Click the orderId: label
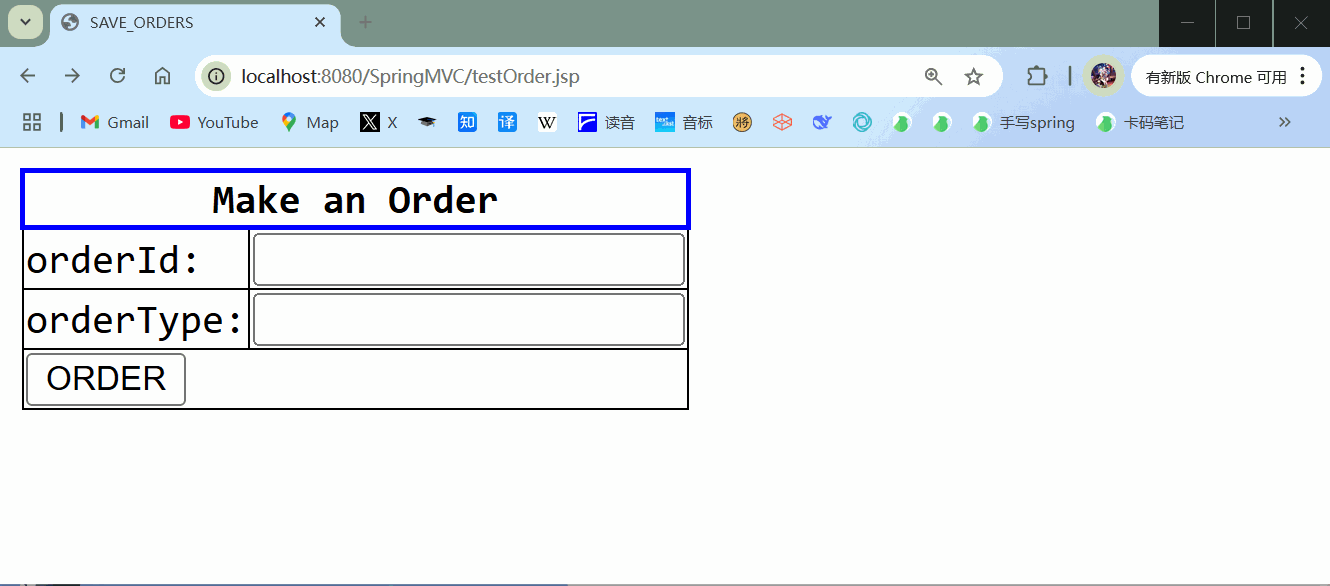Screen dimensions: 1330x586 (x=113, y=260)
